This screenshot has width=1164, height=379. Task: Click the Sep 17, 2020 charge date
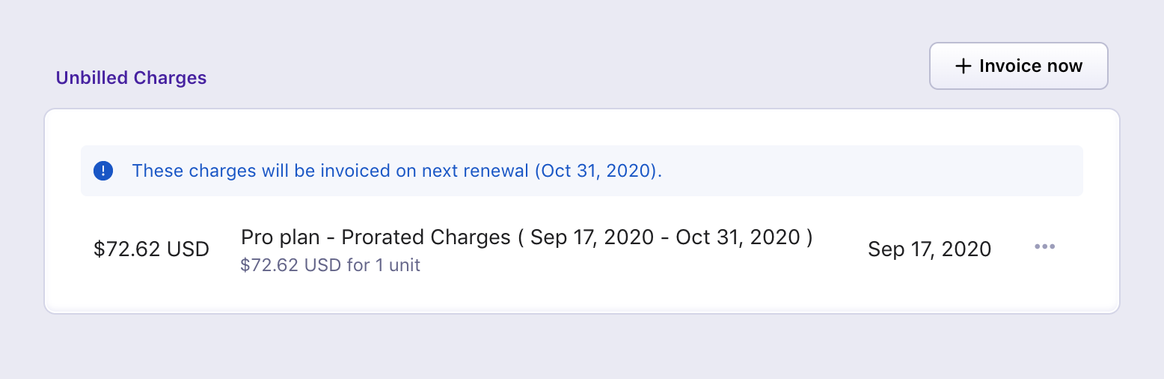click(x=929, y=249)
